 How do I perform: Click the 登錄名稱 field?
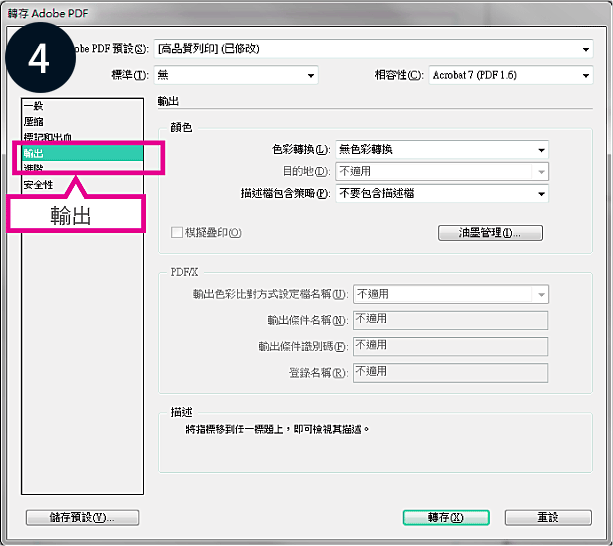click(x=450, y=373)
